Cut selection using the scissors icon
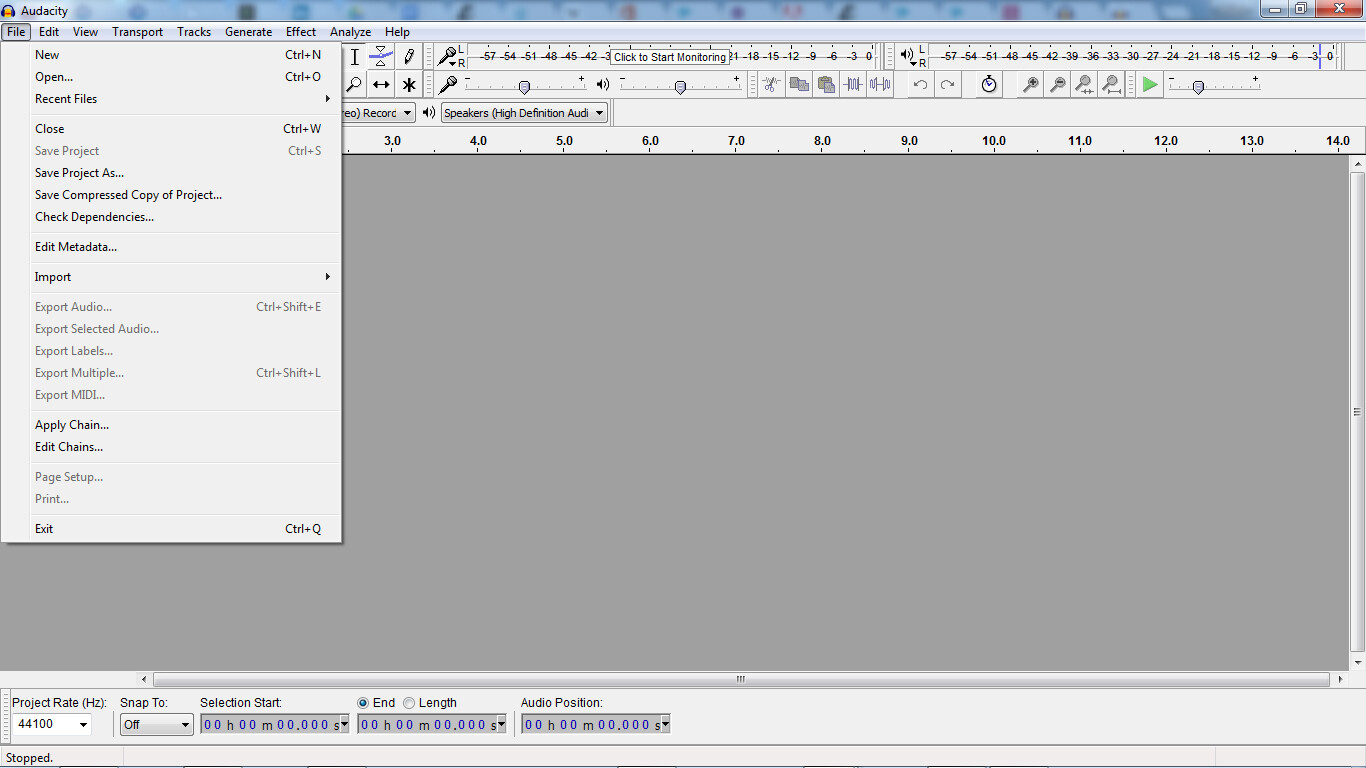Screen dimensions: 1366x768 [x=771, y=85]
